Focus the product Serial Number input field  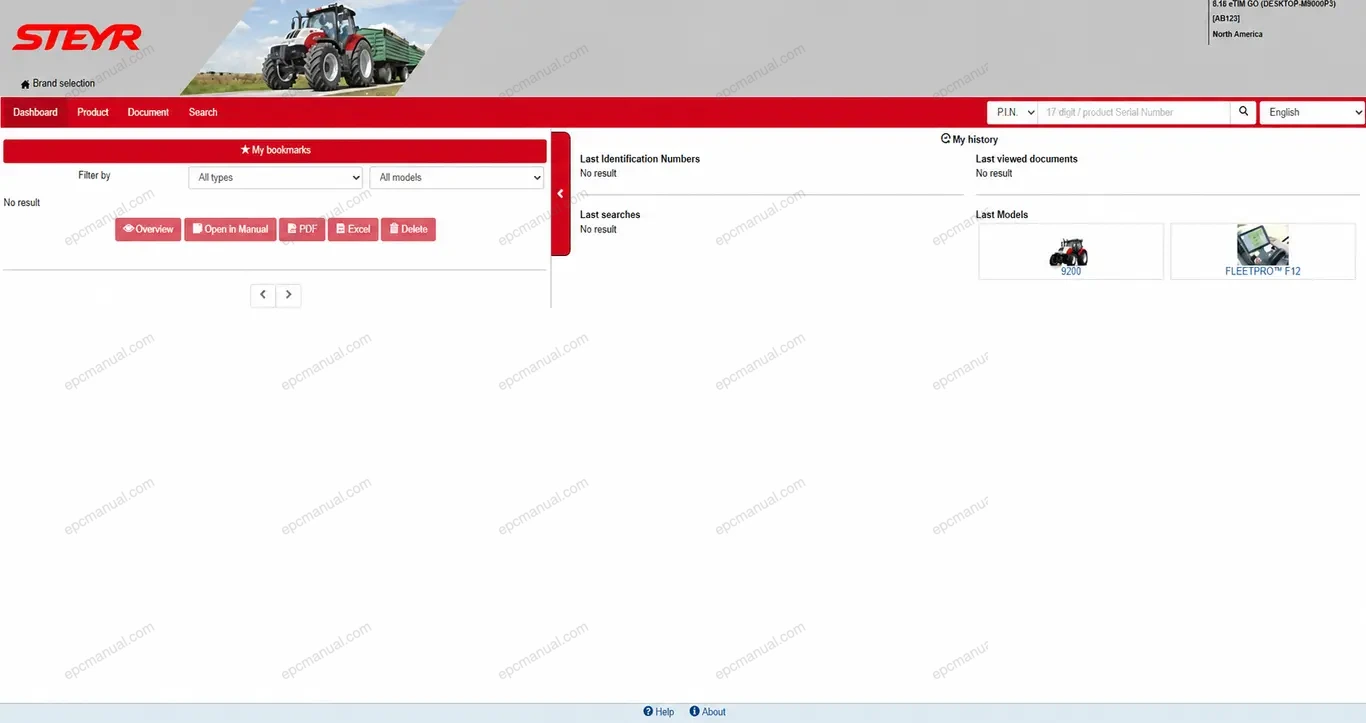[x=1133, y=112]
